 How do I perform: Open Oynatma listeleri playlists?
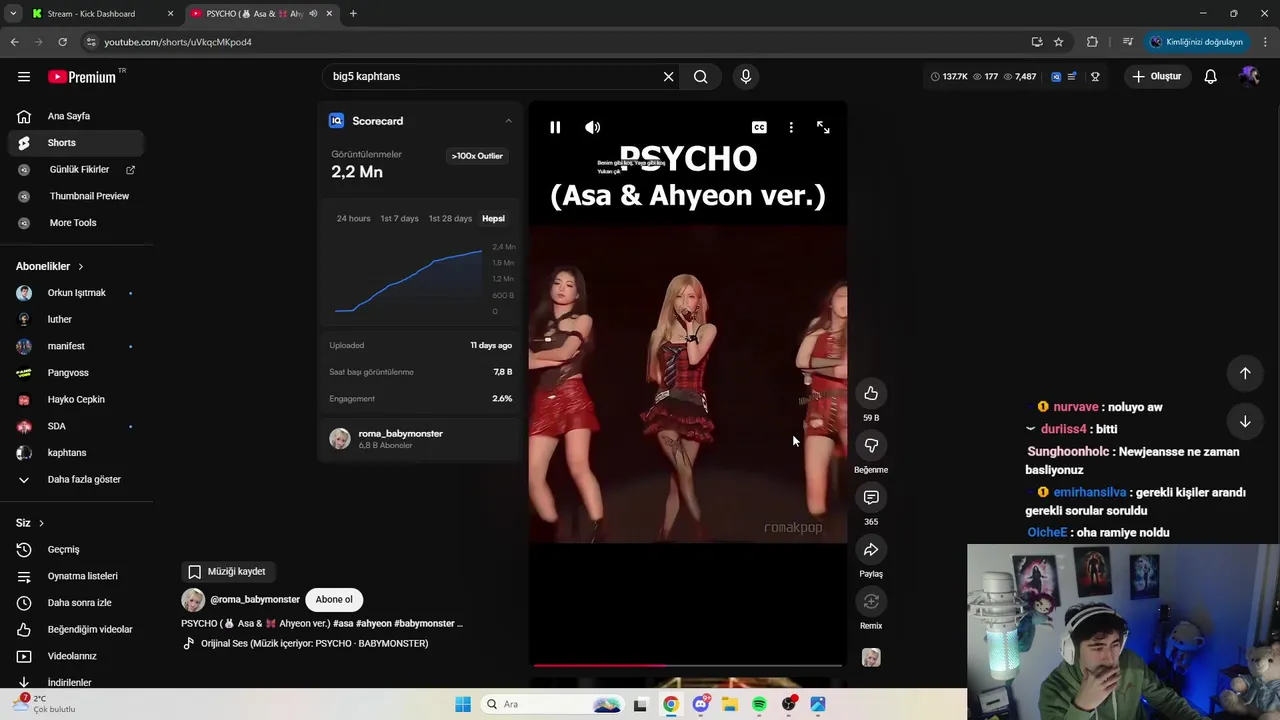[x=76, y=576]
